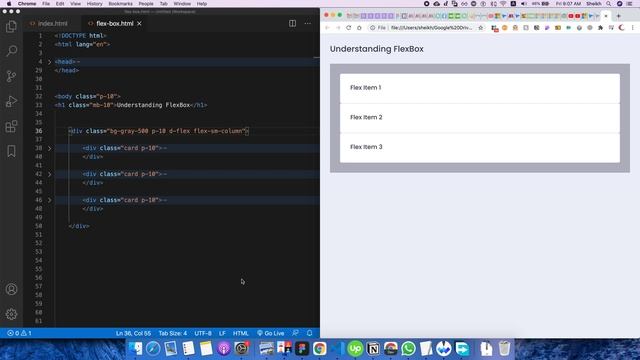Image resolution: width=640 pixels, height=360 pixels.
Task: Open Notion from the Dock
Action: 373,349
